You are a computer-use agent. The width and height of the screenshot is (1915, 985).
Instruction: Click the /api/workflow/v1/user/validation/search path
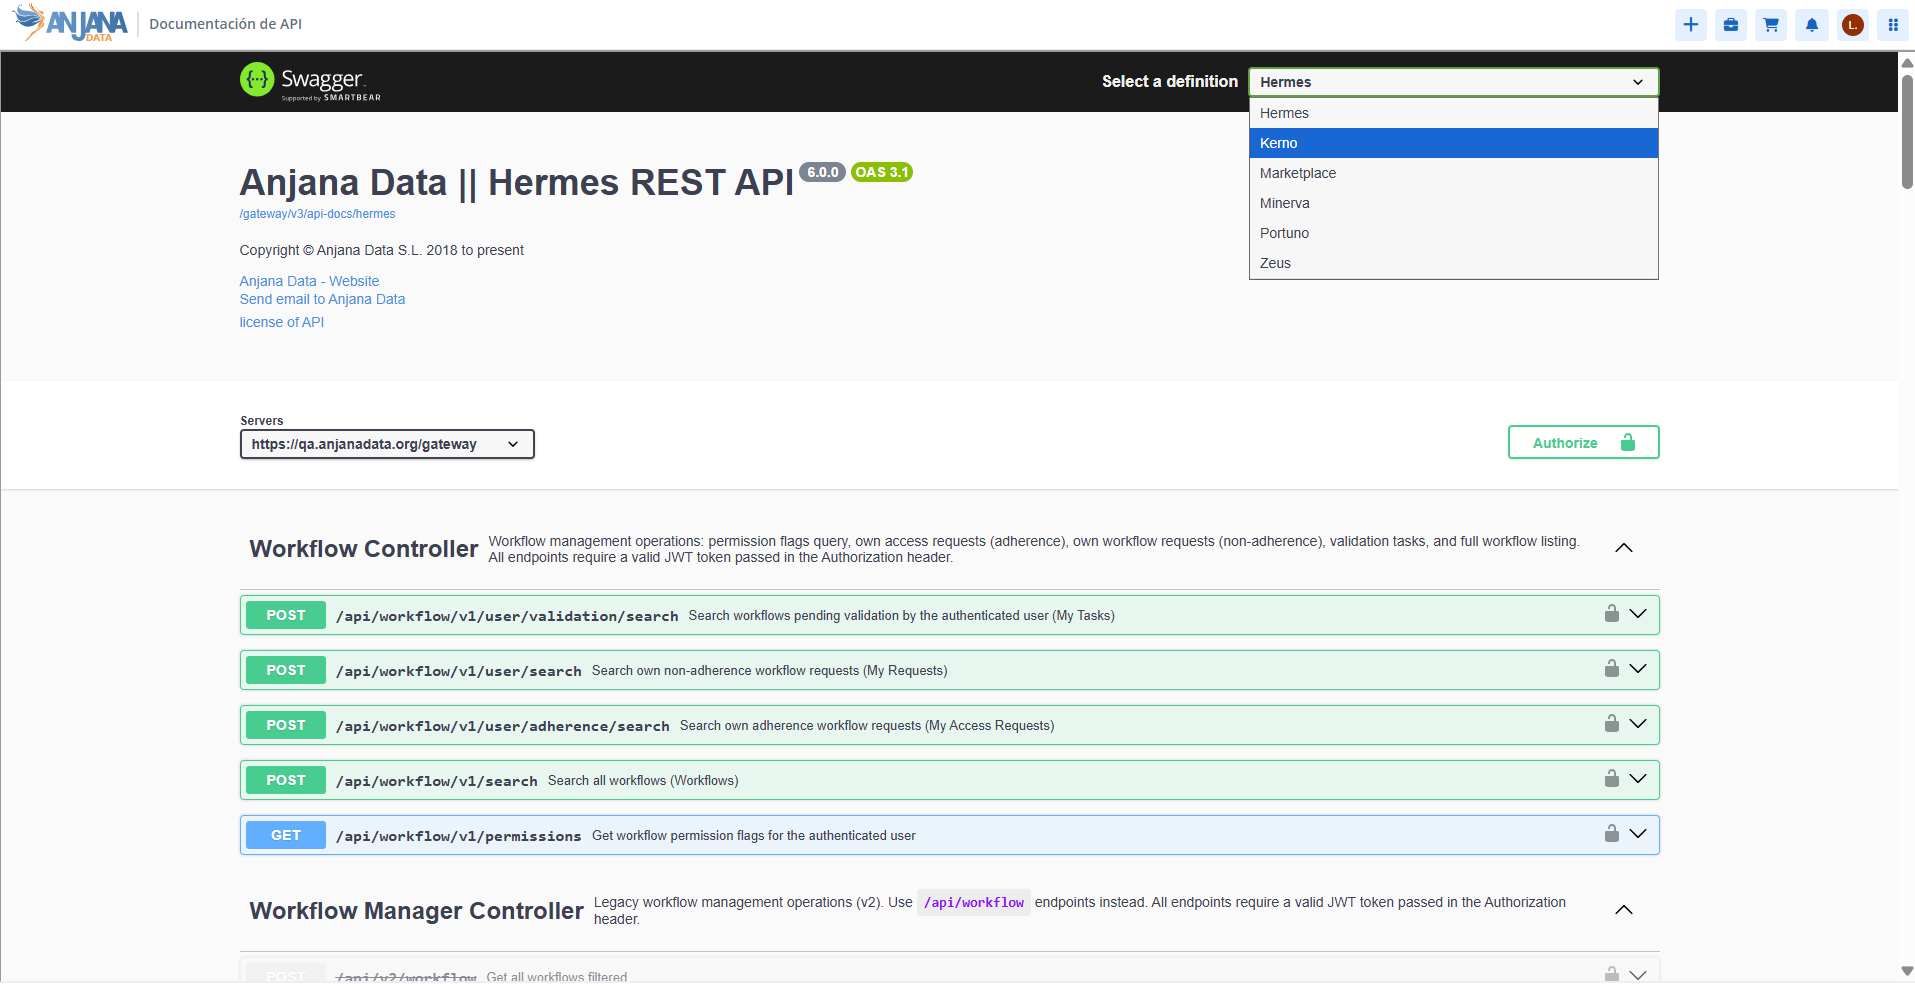(x=507, y=616)
